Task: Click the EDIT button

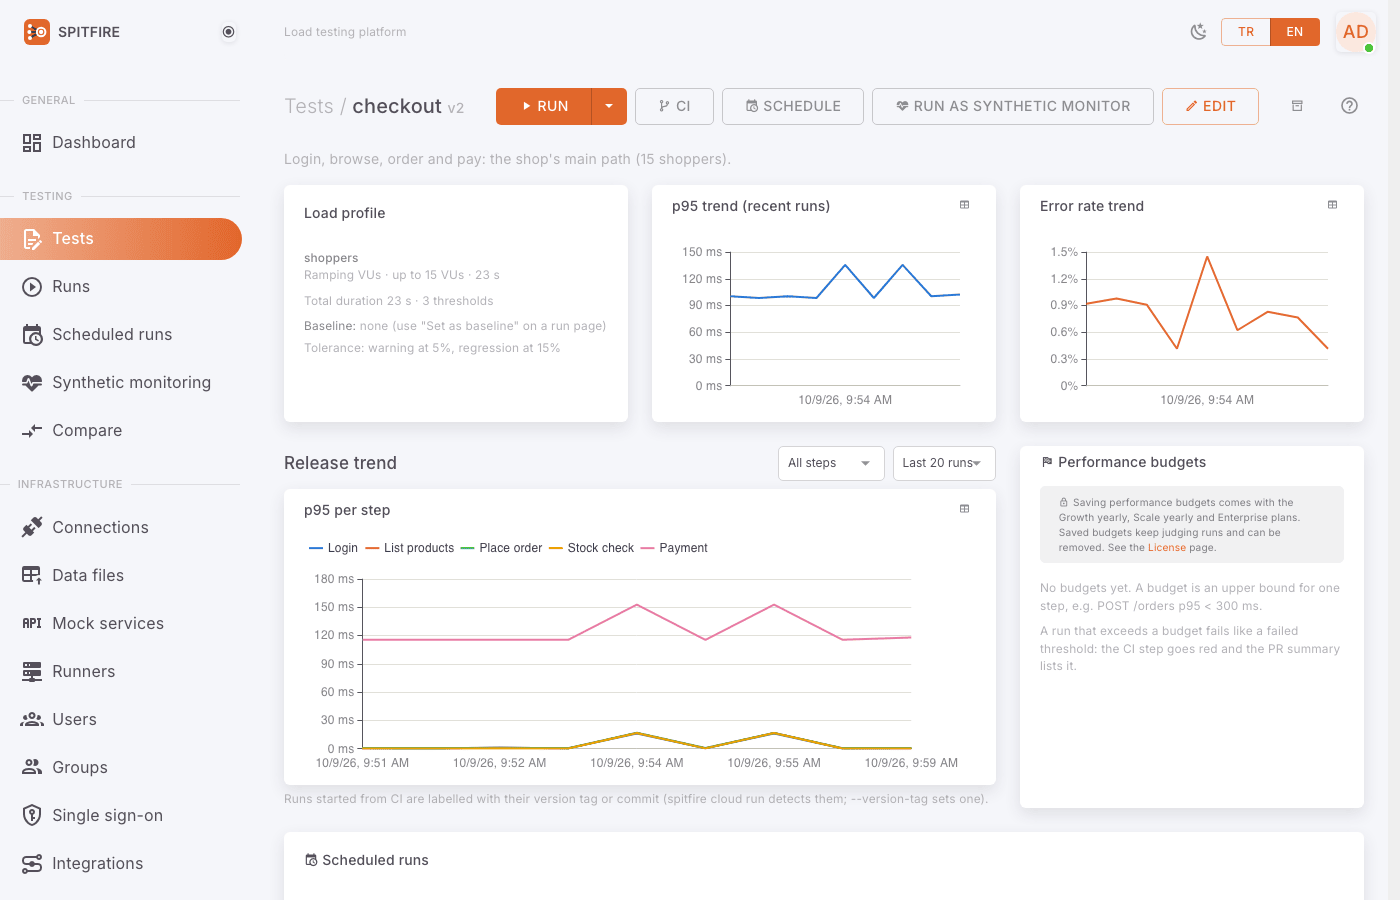Action: coord(1210,106)
